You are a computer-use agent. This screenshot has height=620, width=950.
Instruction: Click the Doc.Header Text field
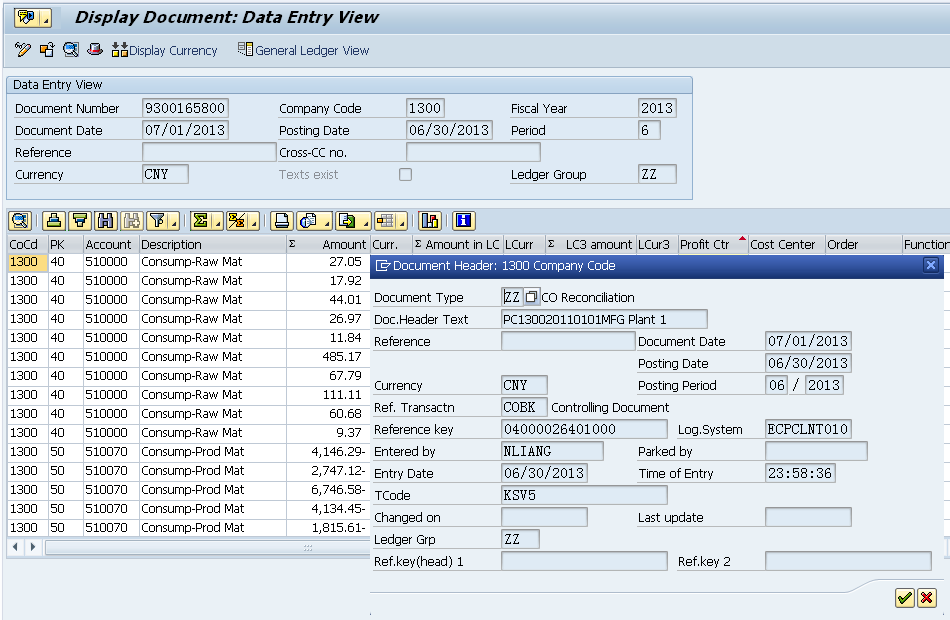603,319
